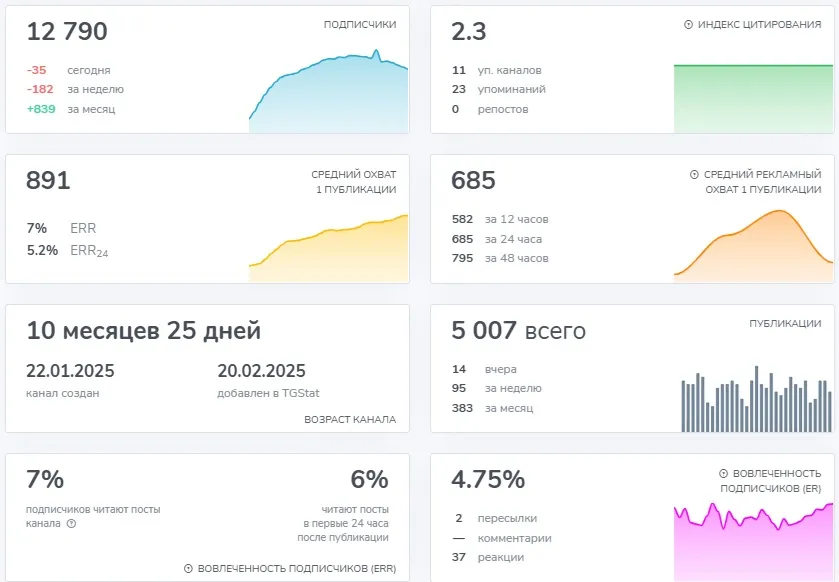Click the комментарии row

tap(502, 538)
